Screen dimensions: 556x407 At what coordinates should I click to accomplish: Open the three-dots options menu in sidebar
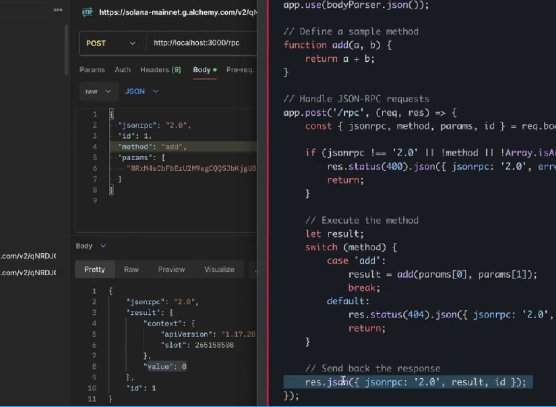coord(58,10)
